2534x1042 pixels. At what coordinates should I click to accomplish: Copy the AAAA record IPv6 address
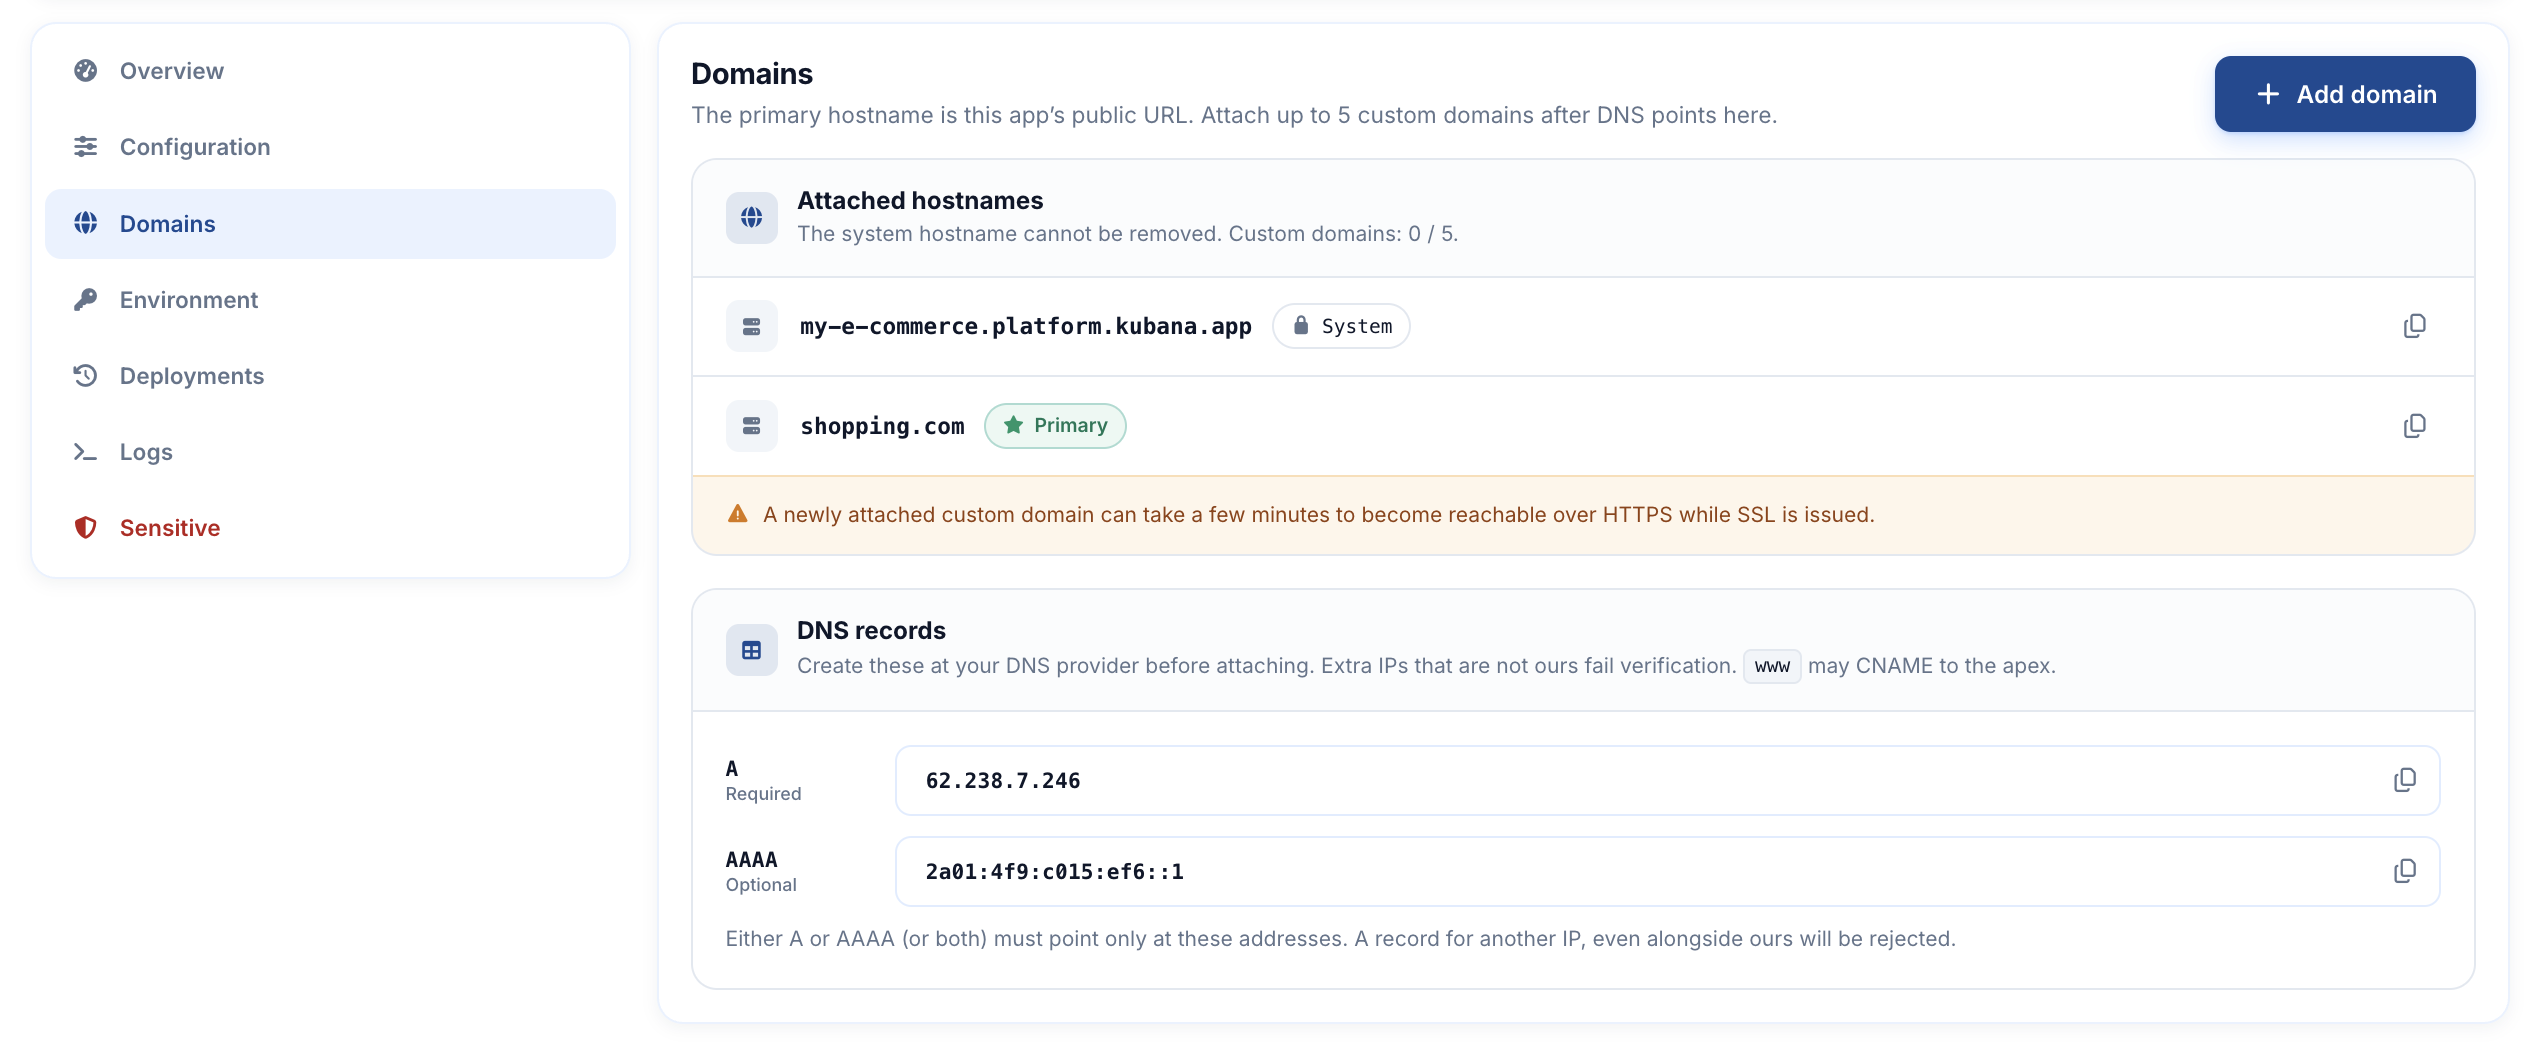coord(2404,871)
